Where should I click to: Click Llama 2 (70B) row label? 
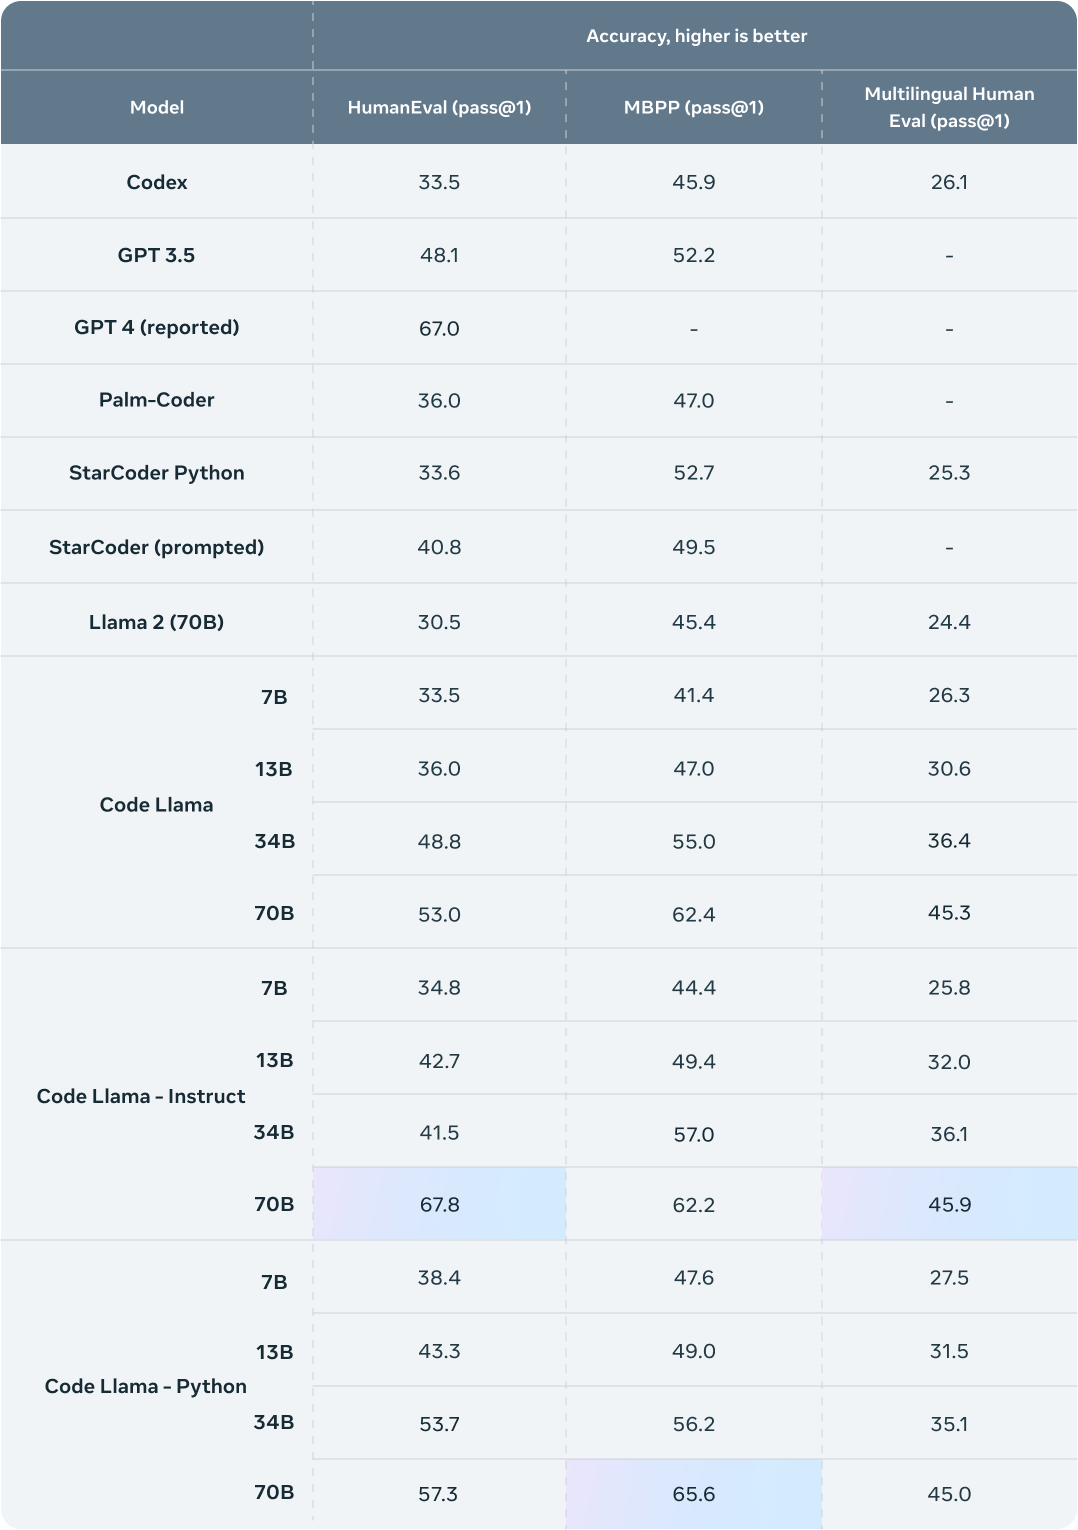[x=157, y=622]
